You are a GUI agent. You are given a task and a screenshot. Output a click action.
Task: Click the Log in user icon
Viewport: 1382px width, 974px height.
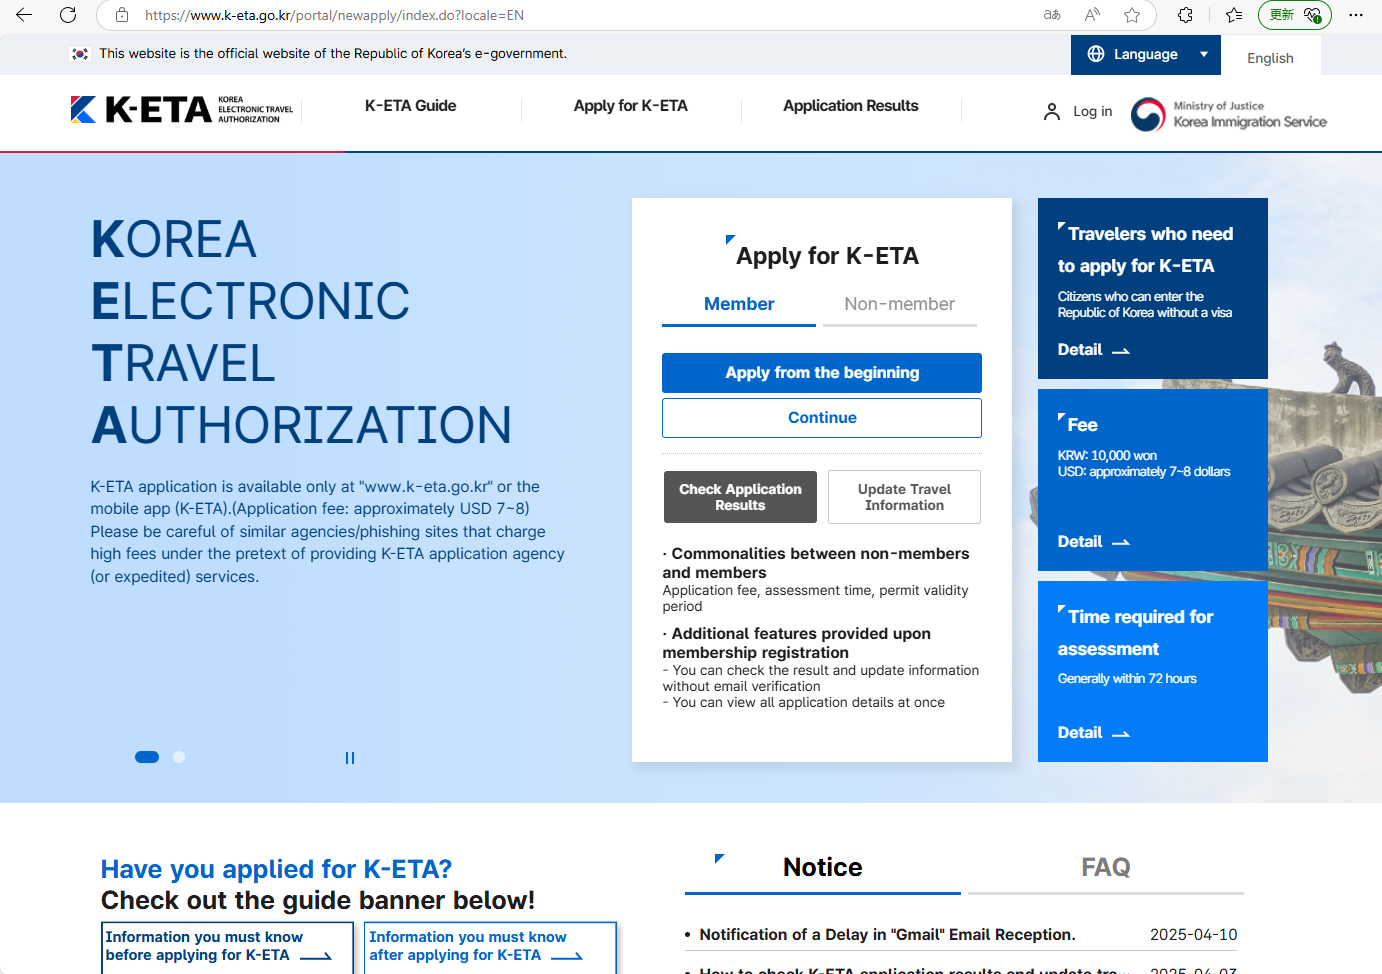pos(1051,112)
